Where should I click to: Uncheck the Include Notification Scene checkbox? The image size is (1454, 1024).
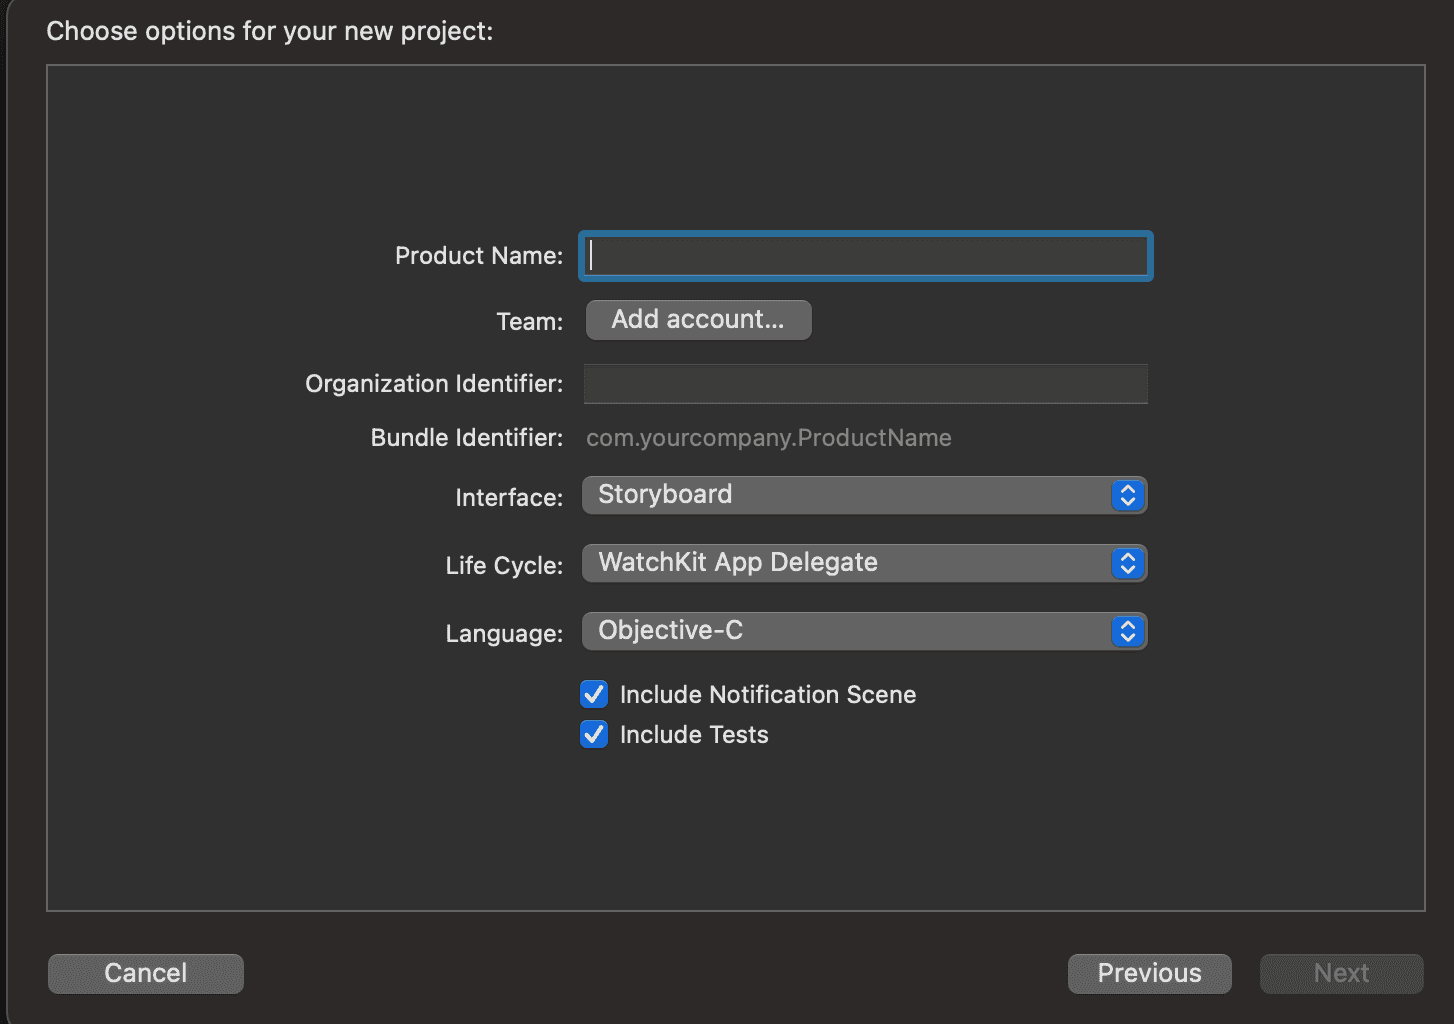[x=594, y=694]
